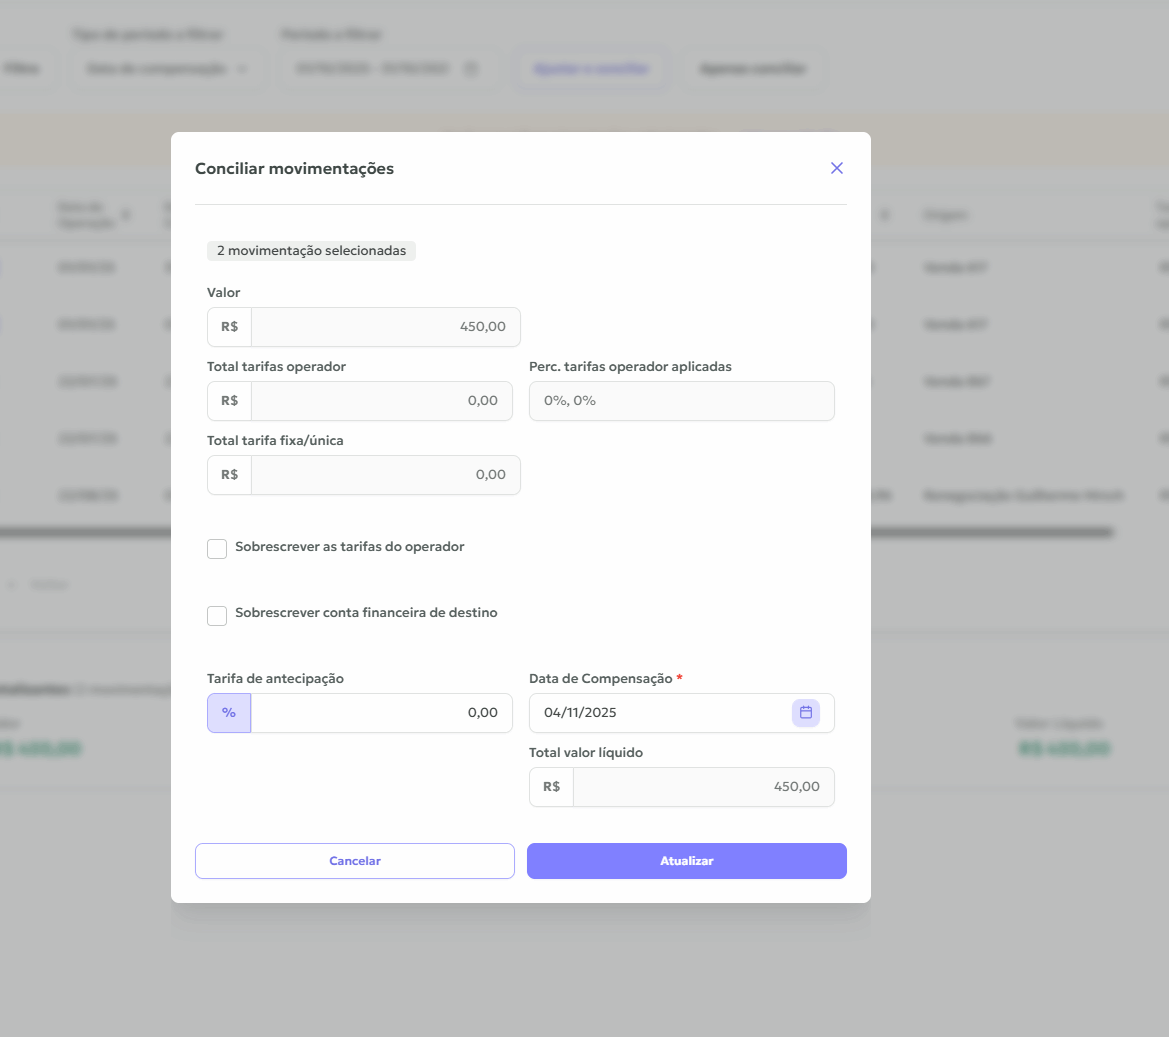Click R$ prefix of Total tarifas operador

click(x=230, y=401)
